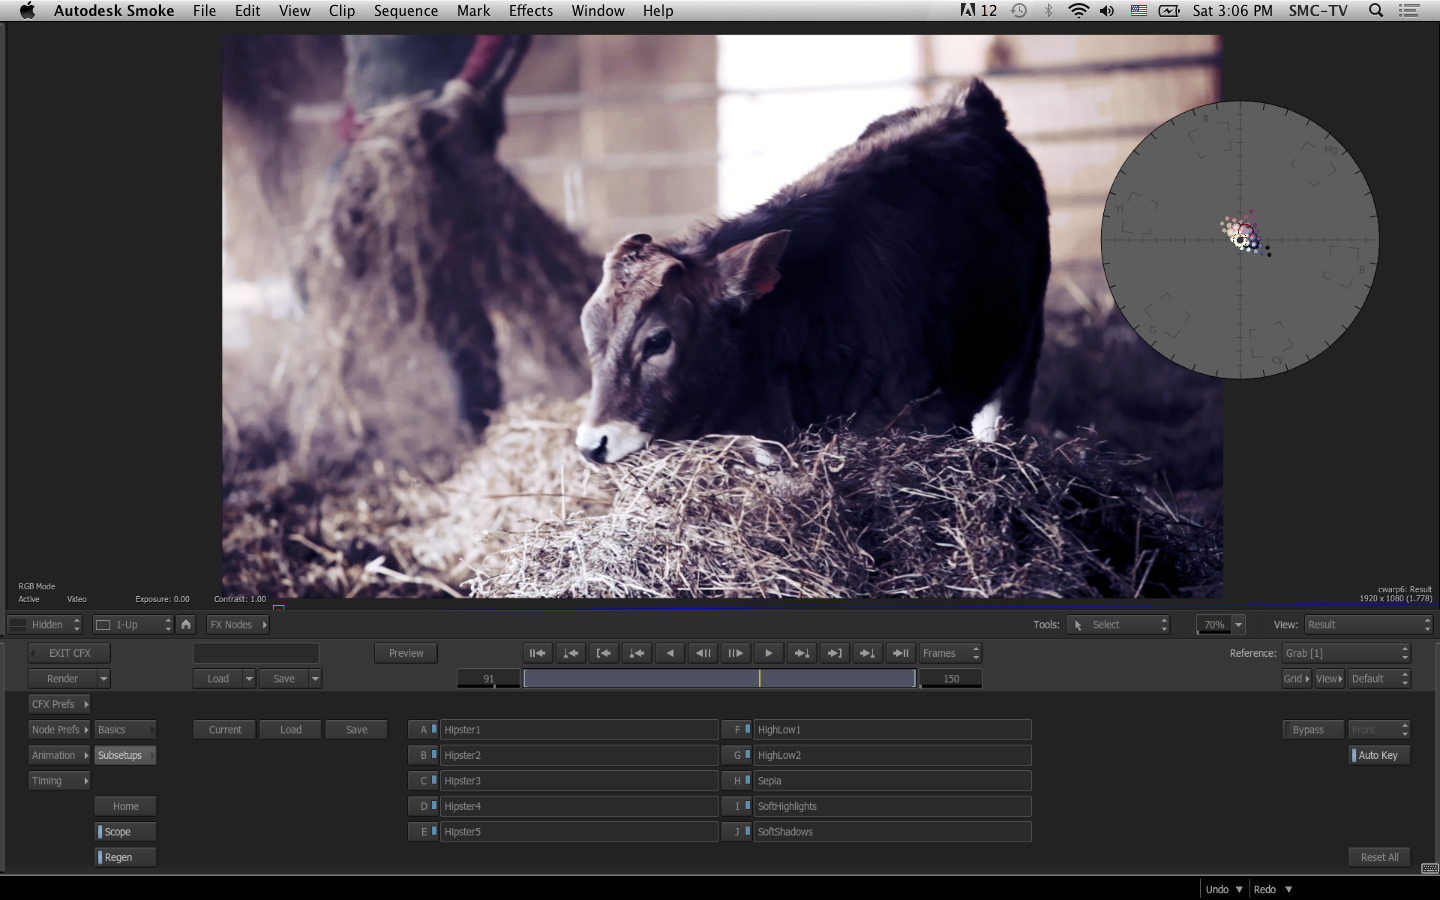Screen dimensions: 1440x900
Task: Click the play backward button
Action: pos(670,653)
